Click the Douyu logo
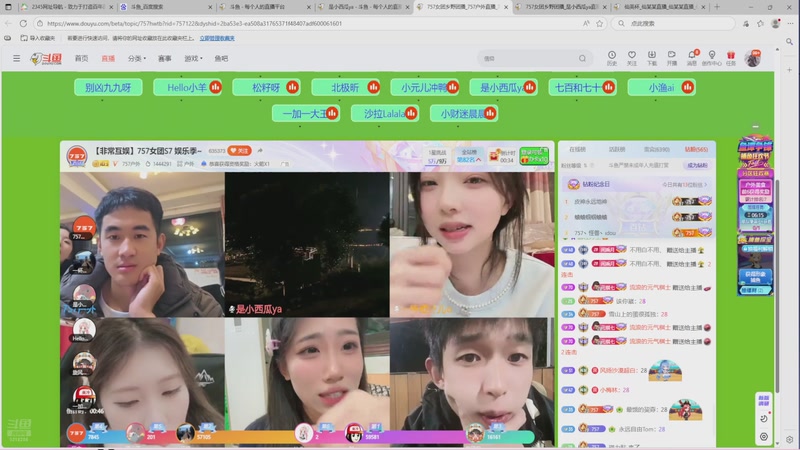This screenshot has width=800, height=450. click(x=46, y=59)
